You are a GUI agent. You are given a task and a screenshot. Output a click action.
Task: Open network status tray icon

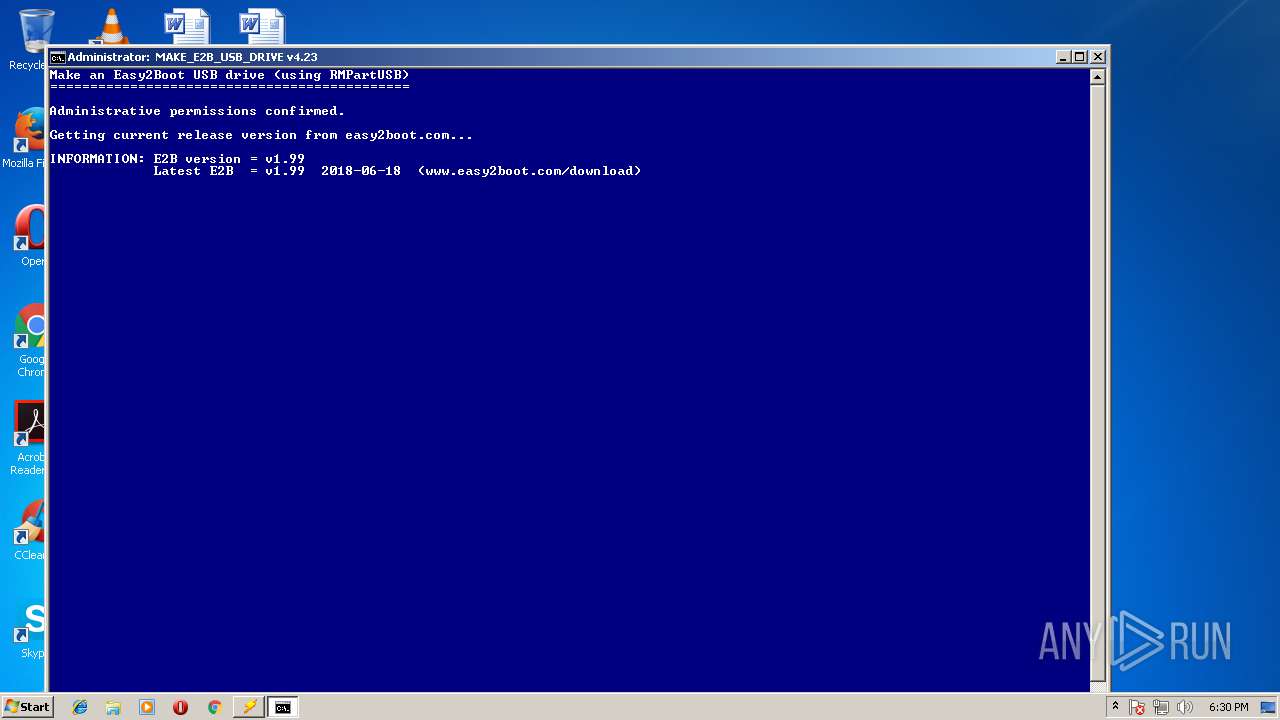coord(1161,707)
